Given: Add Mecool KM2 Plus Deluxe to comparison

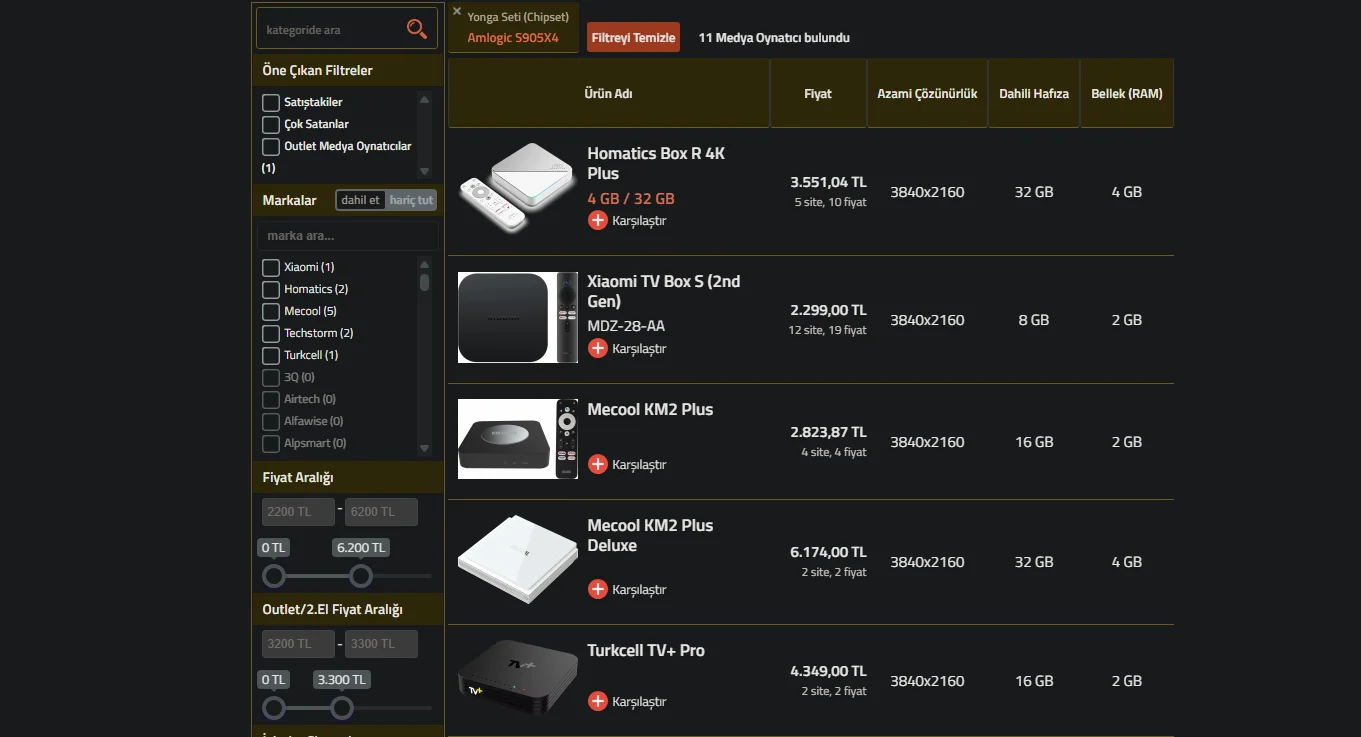Looking at the screenshot, I should click(598, 589).
